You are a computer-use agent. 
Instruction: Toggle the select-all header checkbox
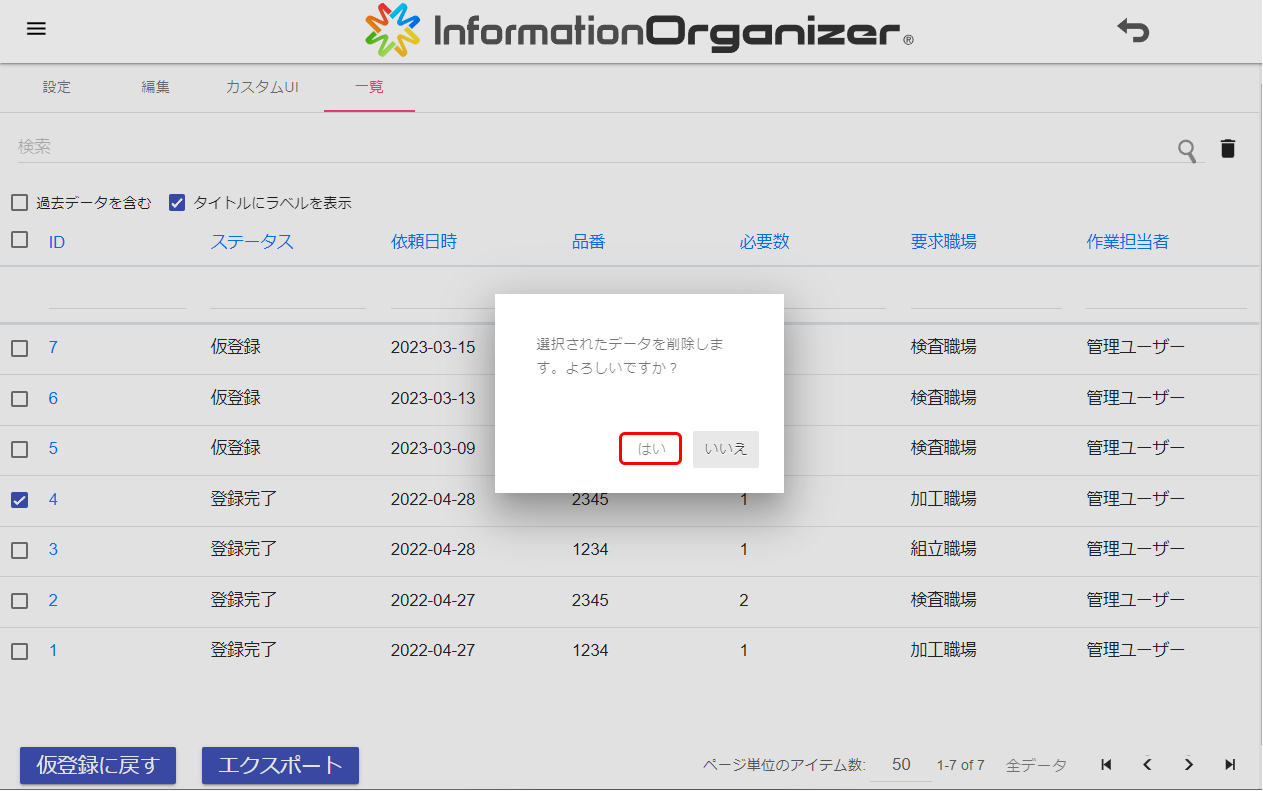(x=20, y=240)
